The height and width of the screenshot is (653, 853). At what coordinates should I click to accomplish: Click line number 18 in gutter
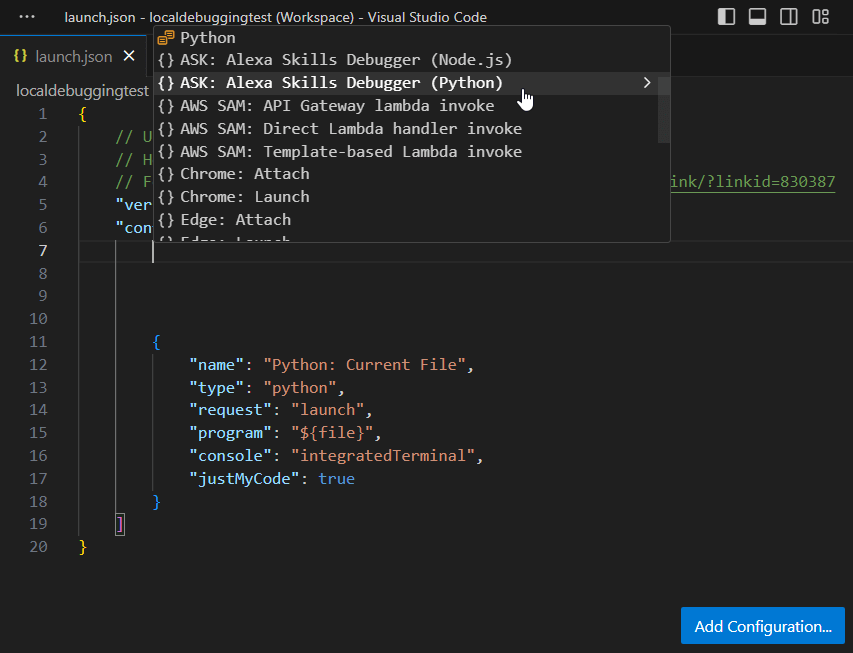[x=38, y=501]
